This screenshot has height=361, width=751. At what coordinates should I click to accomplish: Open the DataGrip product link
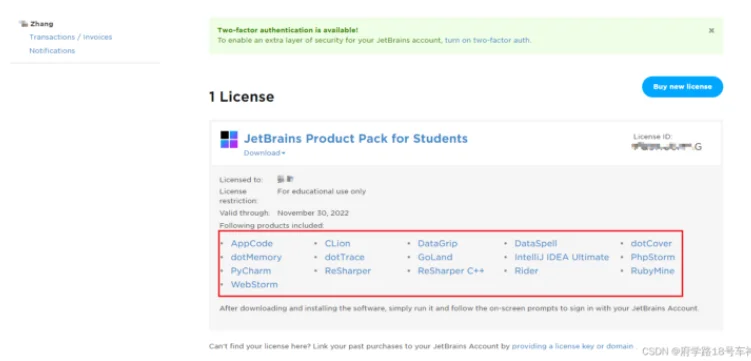437,243
